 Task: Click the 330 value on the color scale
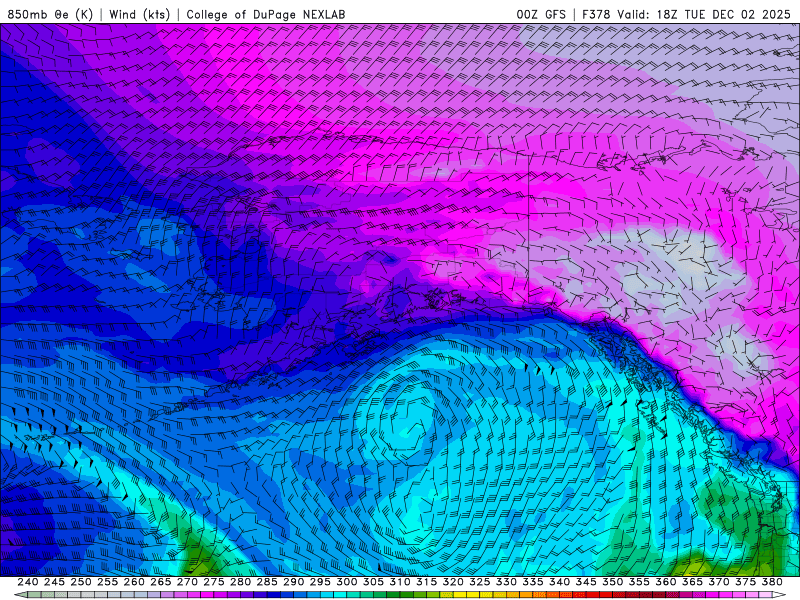(506, 582)
